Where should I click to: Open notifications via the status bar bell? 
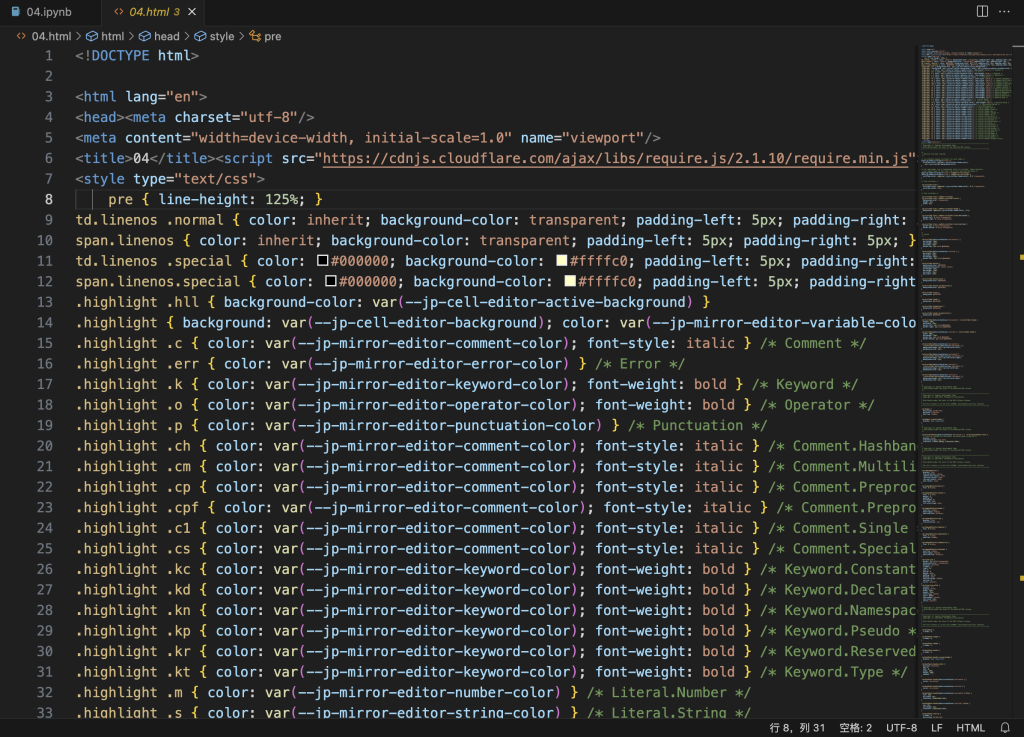pyautogui.click(x=1005, y=727)
